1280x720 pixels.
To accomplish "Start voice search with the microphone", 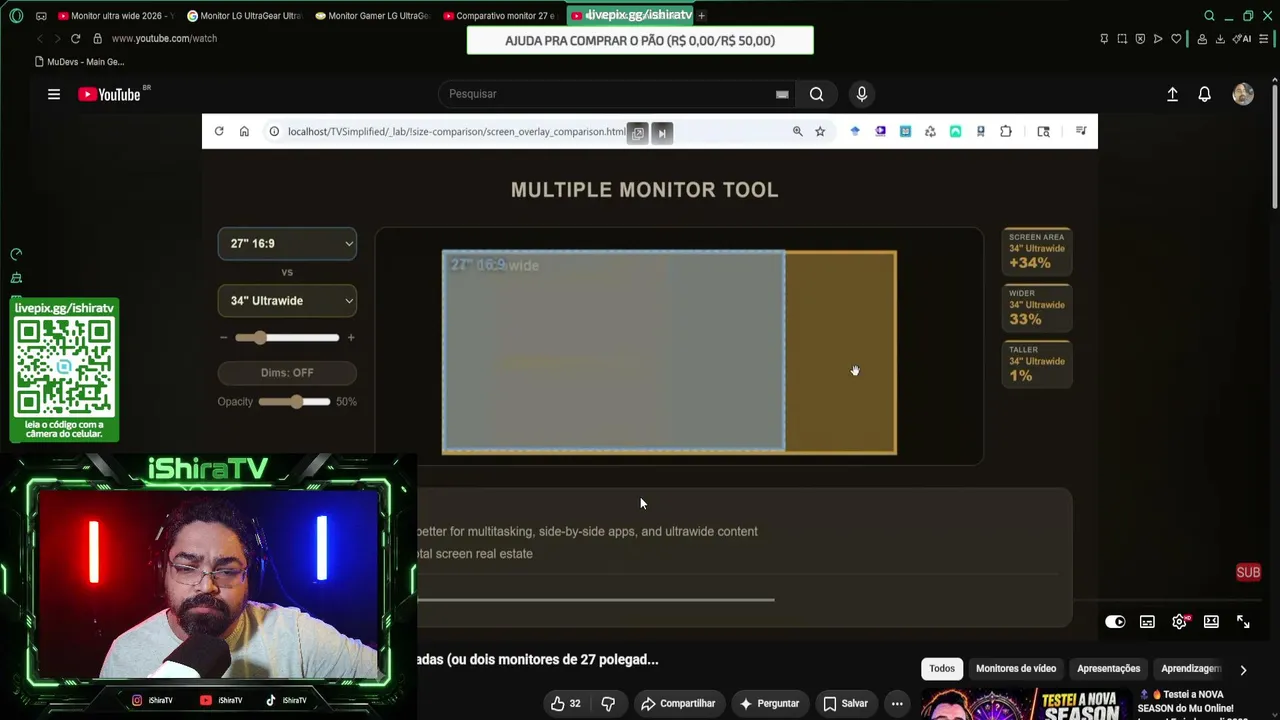I will [x=862, y=94].
